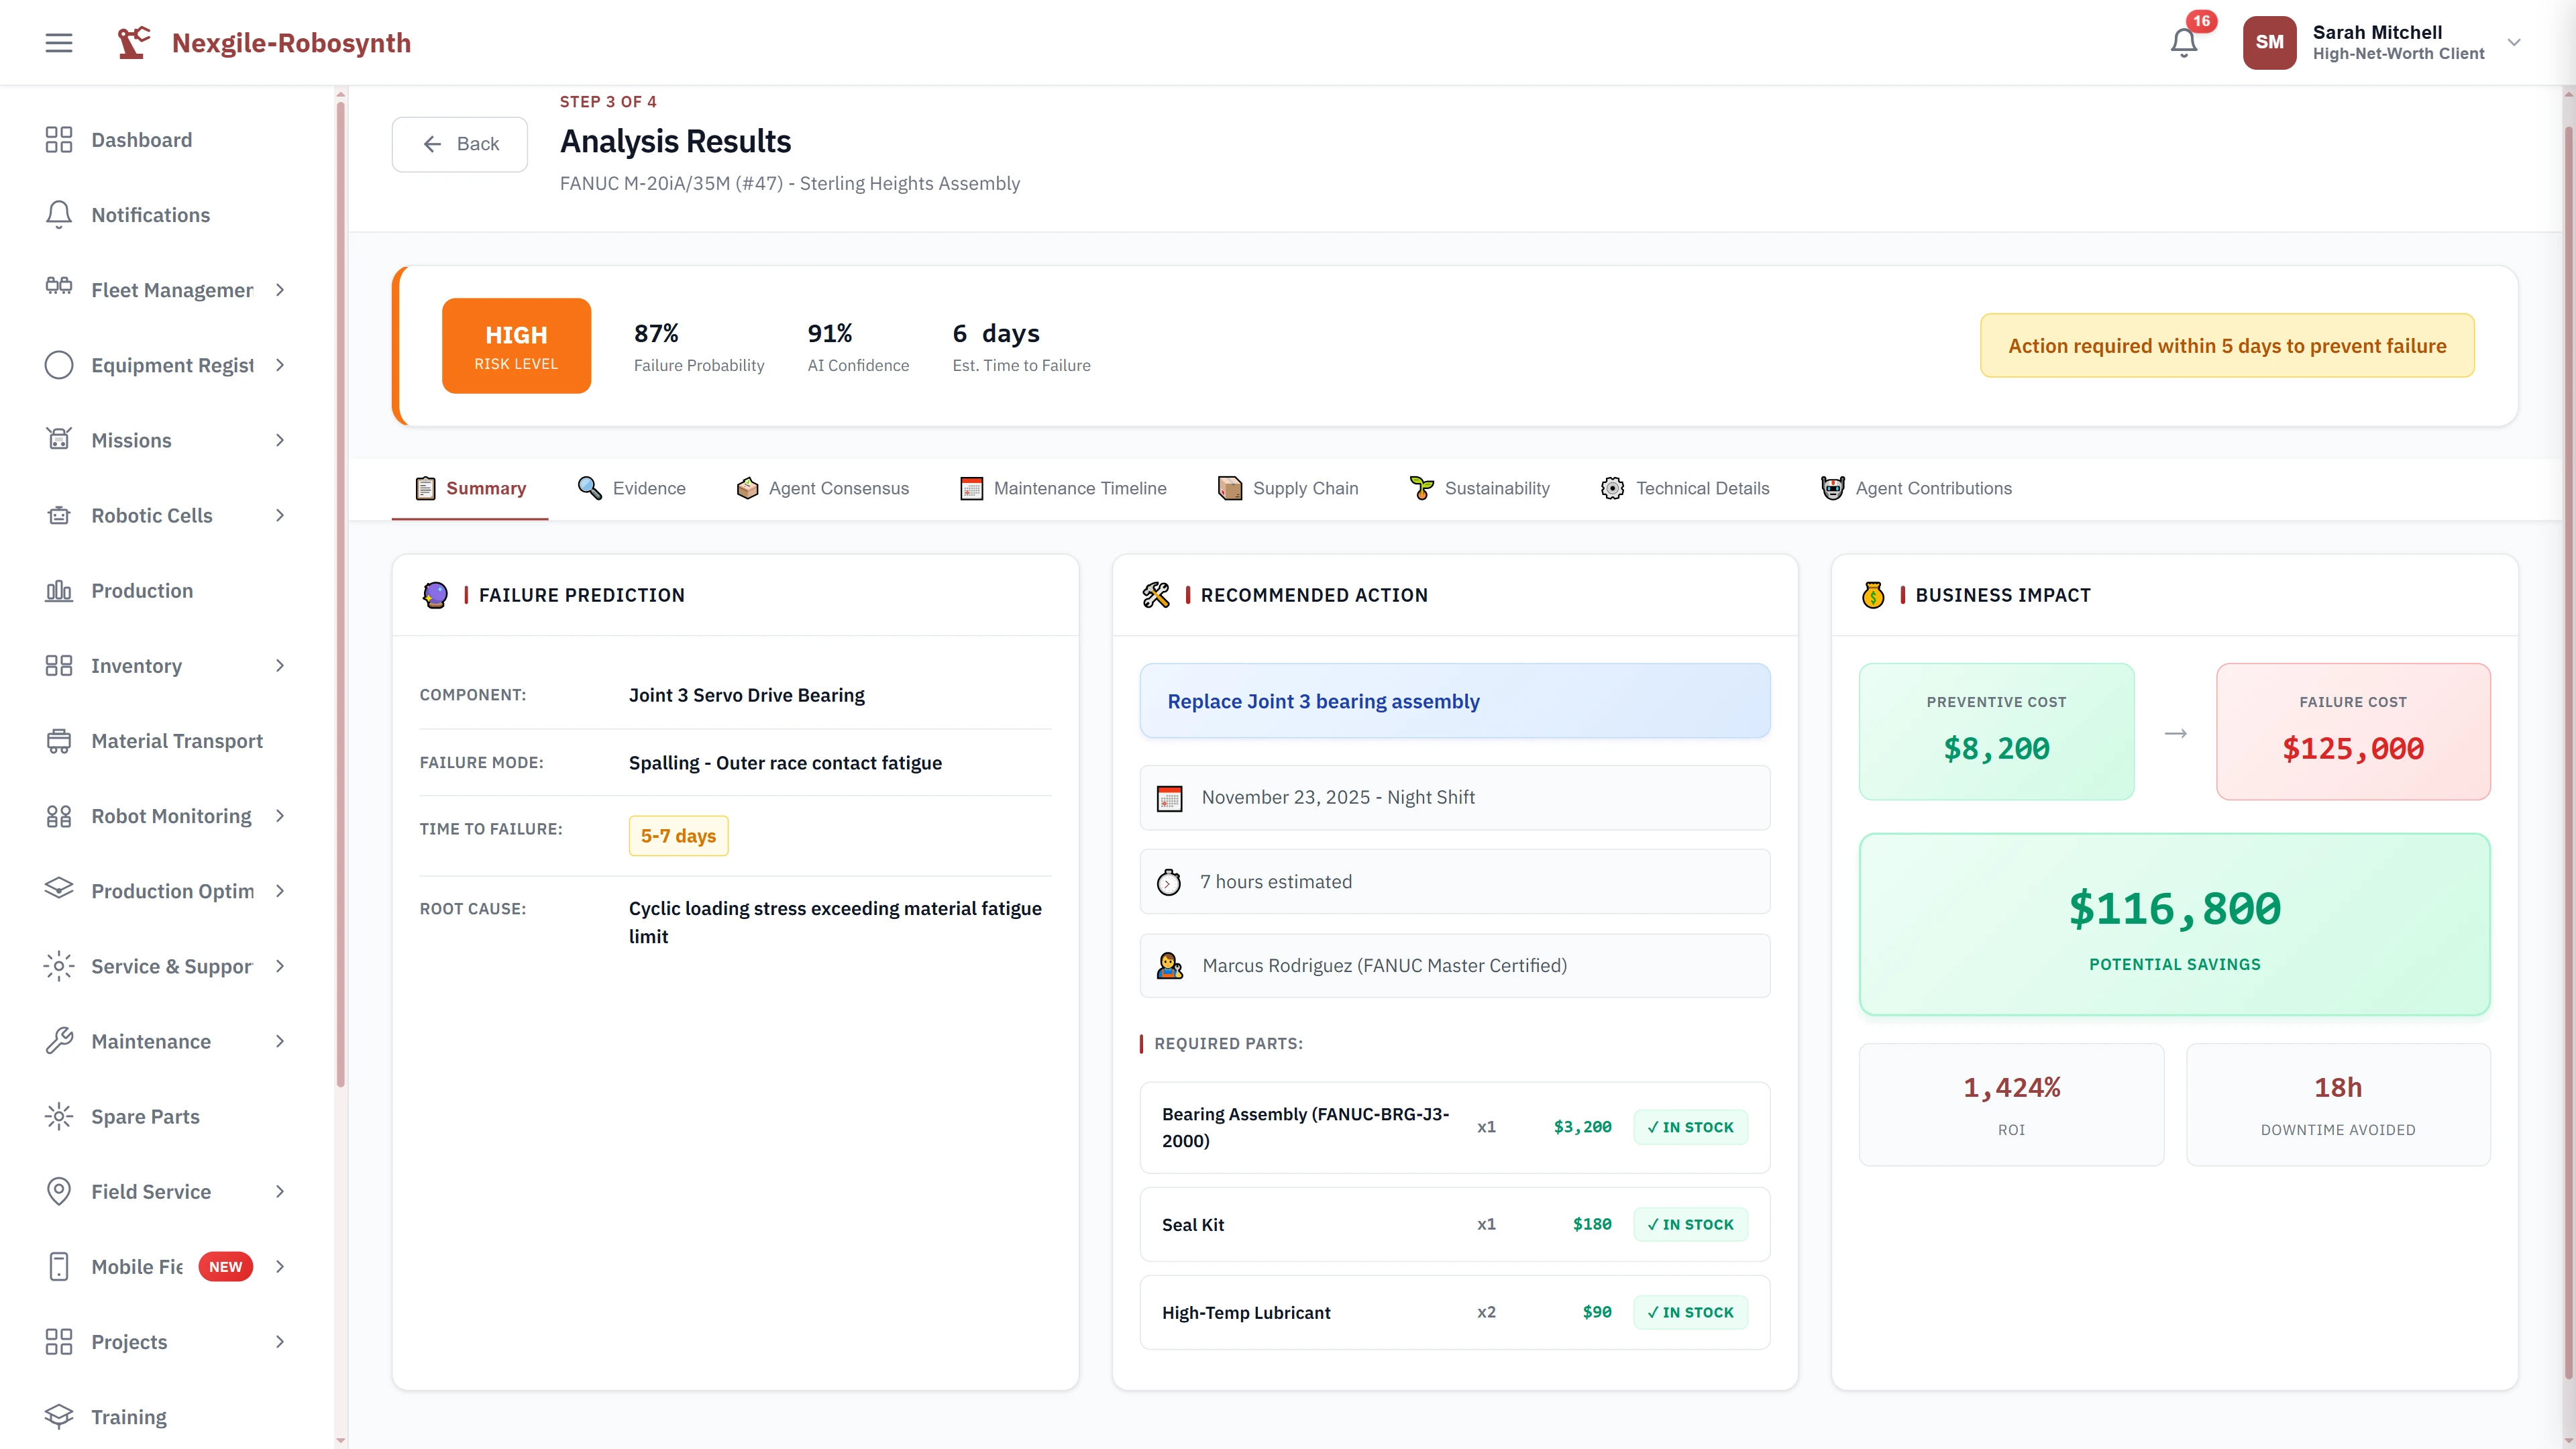Screen dimensions: 2576x1449
Task: Click the Back button
Action: 459,144
